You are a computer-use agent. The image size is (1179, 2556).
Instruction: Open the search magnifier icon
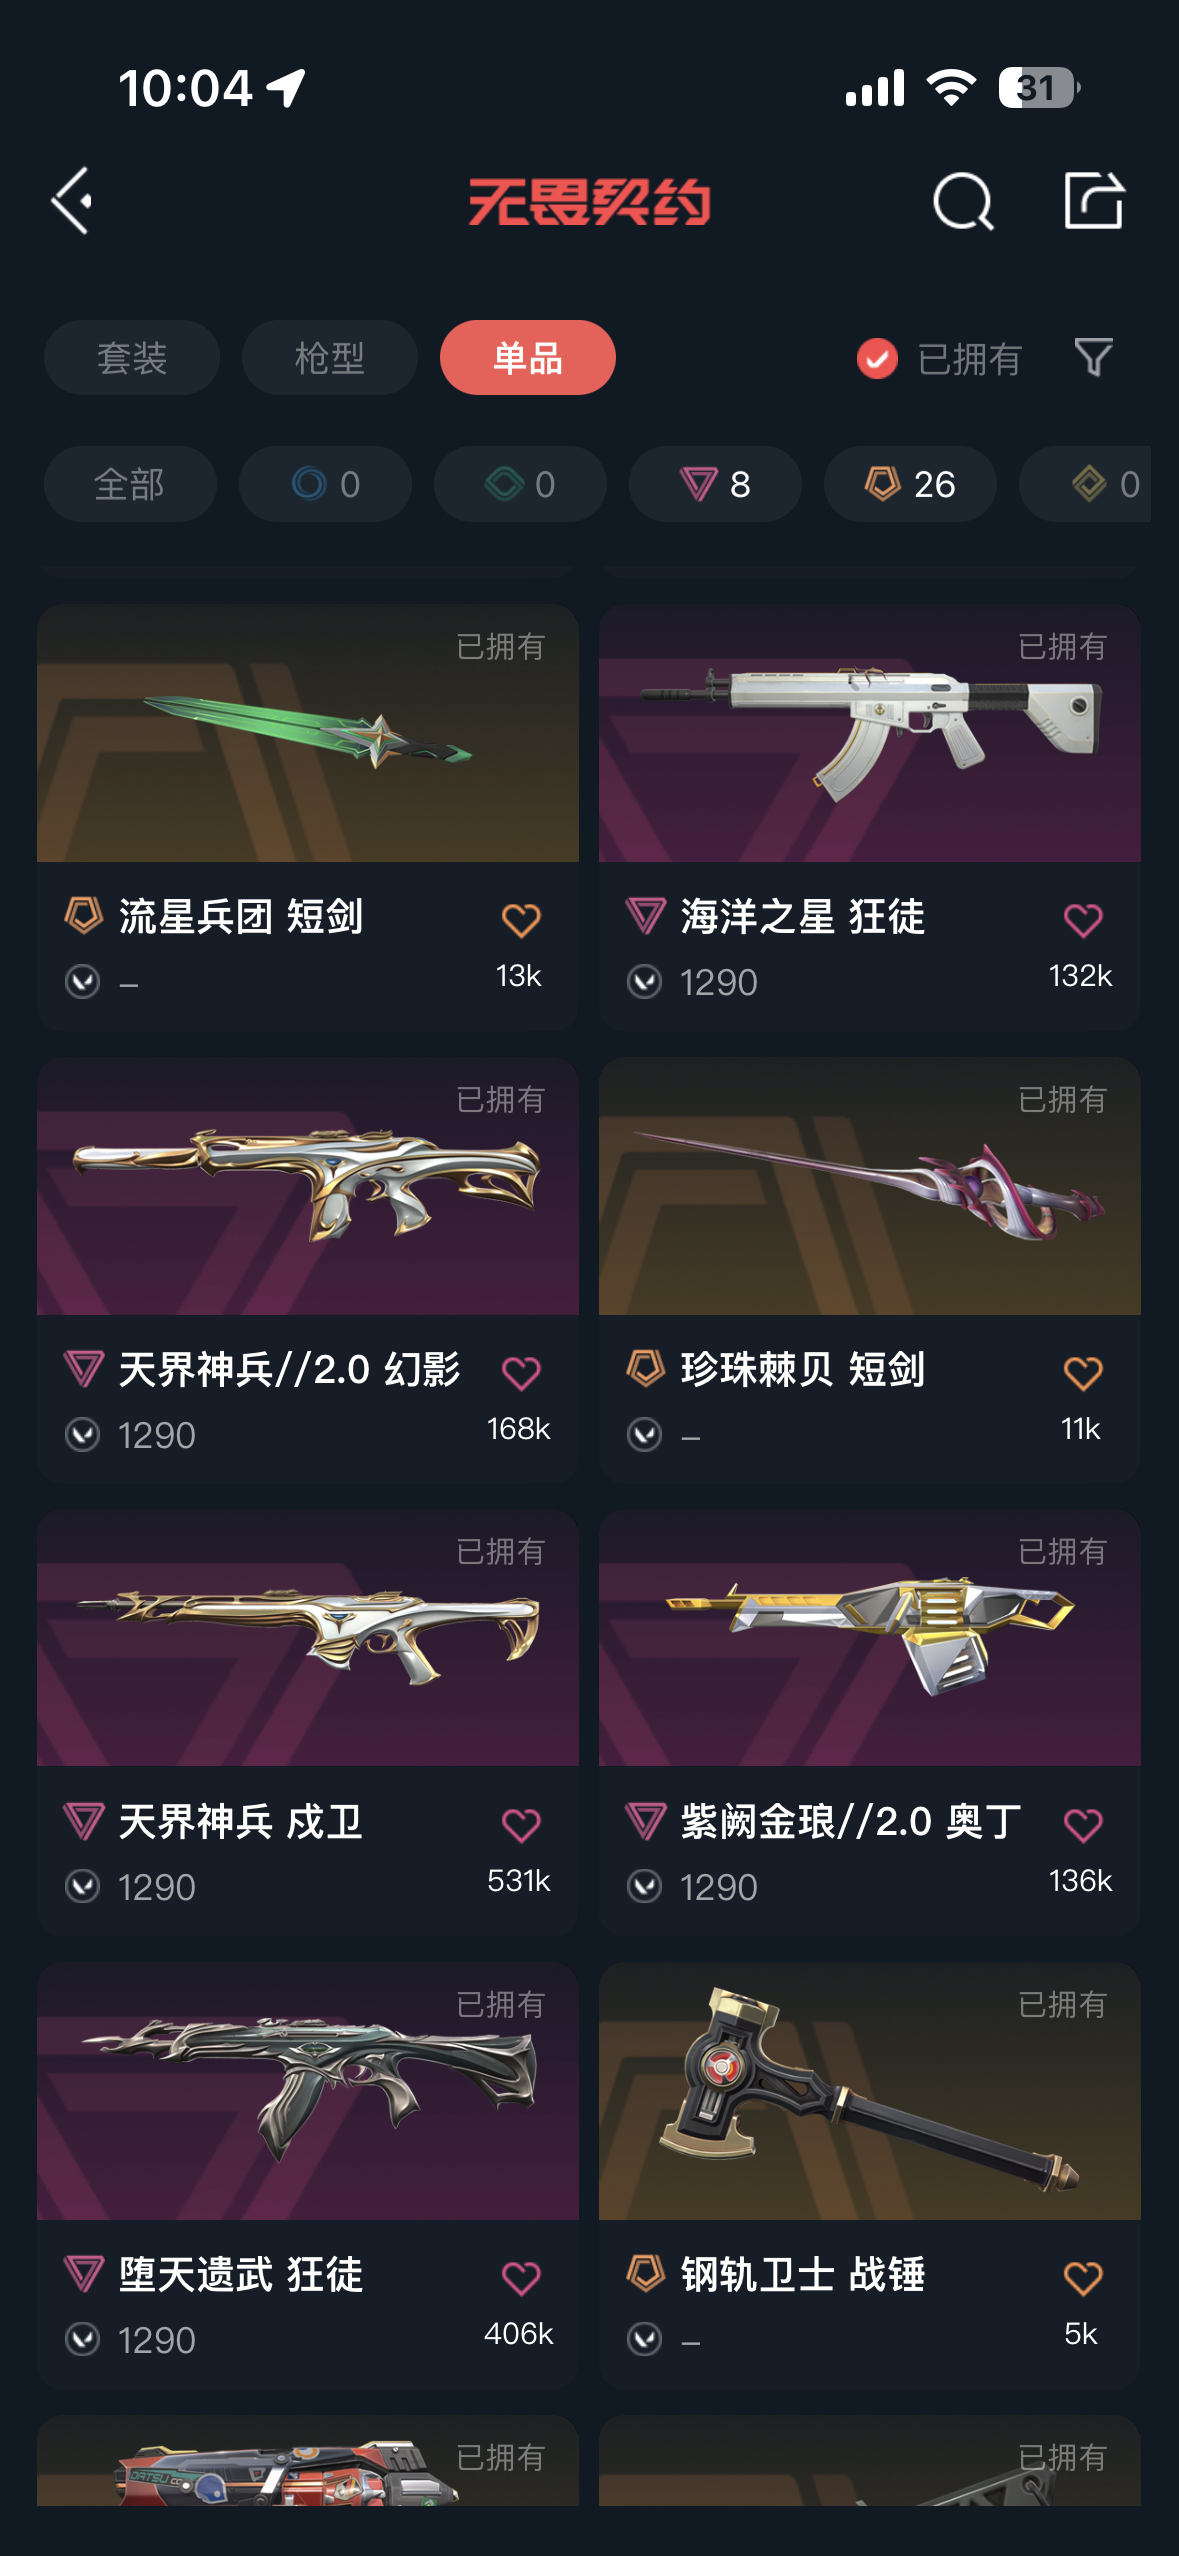[x=962, y=202]
